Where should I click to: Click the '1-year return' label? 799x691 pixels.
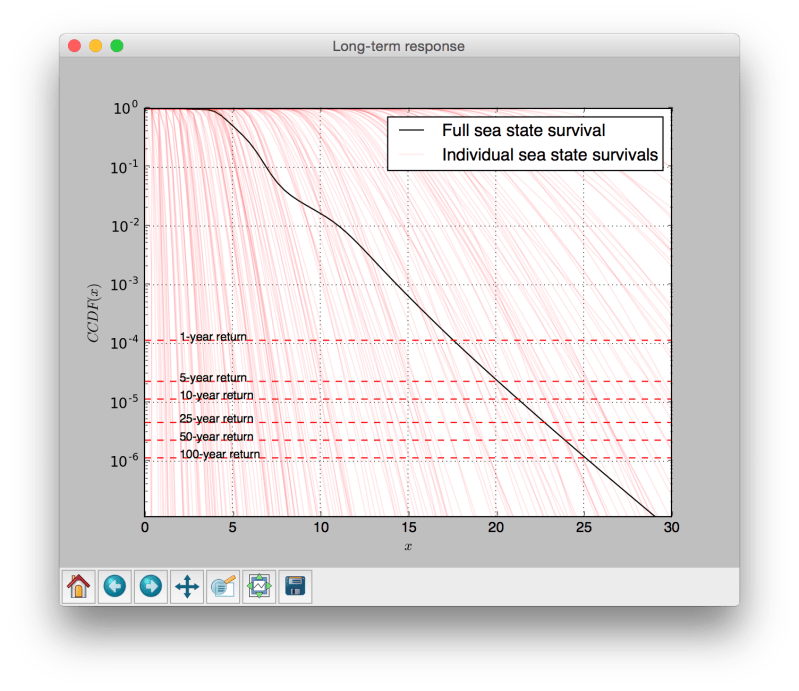pyautogui.click(x=214, y=337)
